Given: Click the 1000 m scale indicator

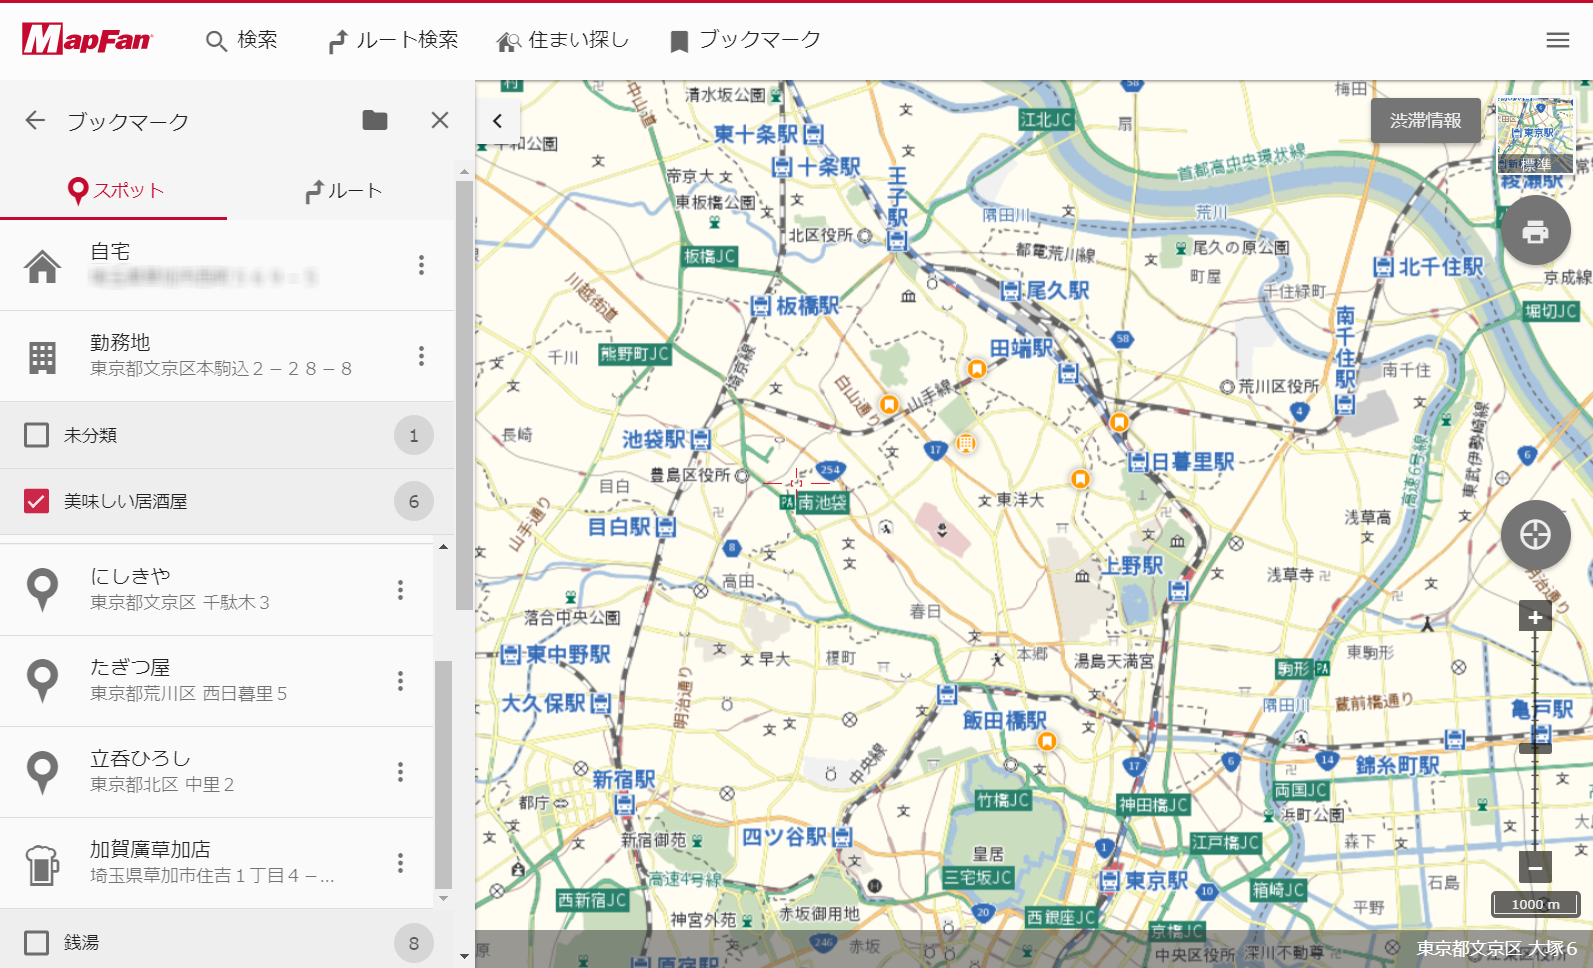Looking at the screenshot, I should point(1535,904).
